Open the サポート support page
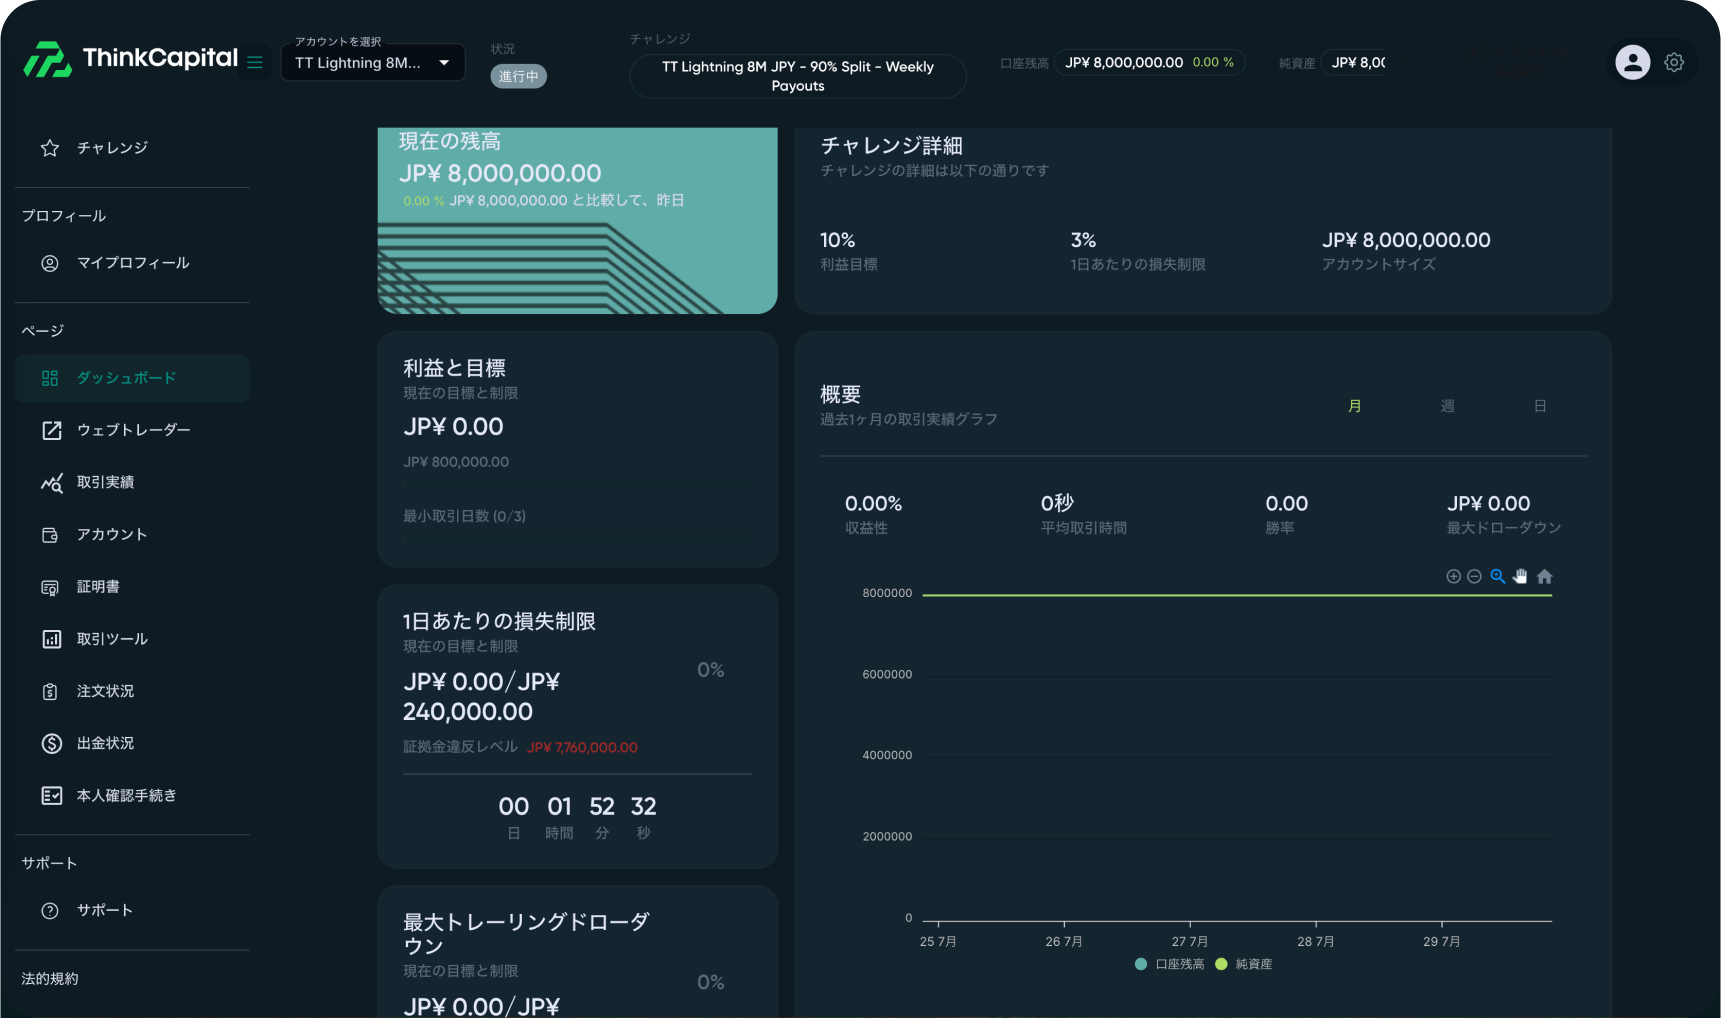Viewport: 1721px width, 1018px height. pyautogui.click(x=104, y=910)
